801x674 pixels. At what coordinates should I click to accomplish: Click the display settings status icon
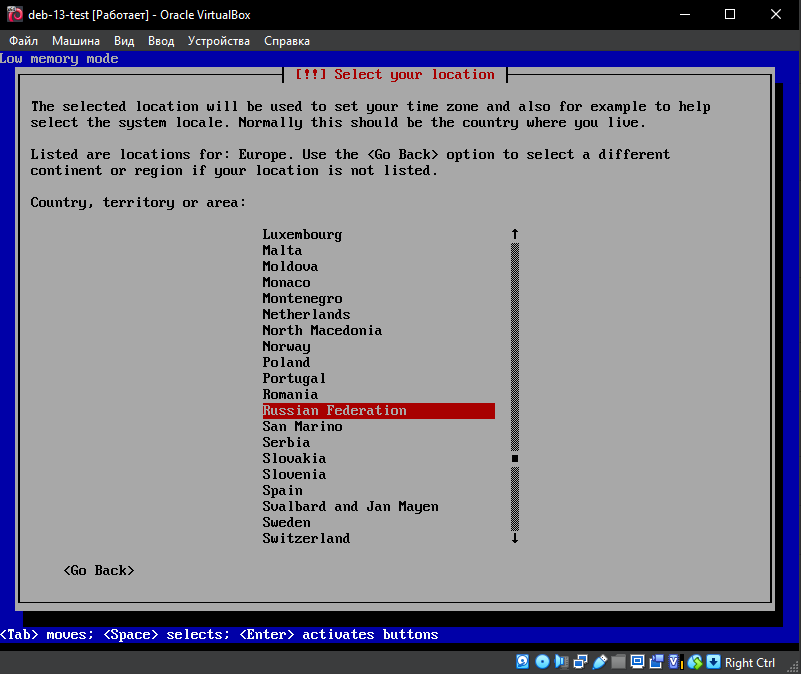tap(637, 662)
